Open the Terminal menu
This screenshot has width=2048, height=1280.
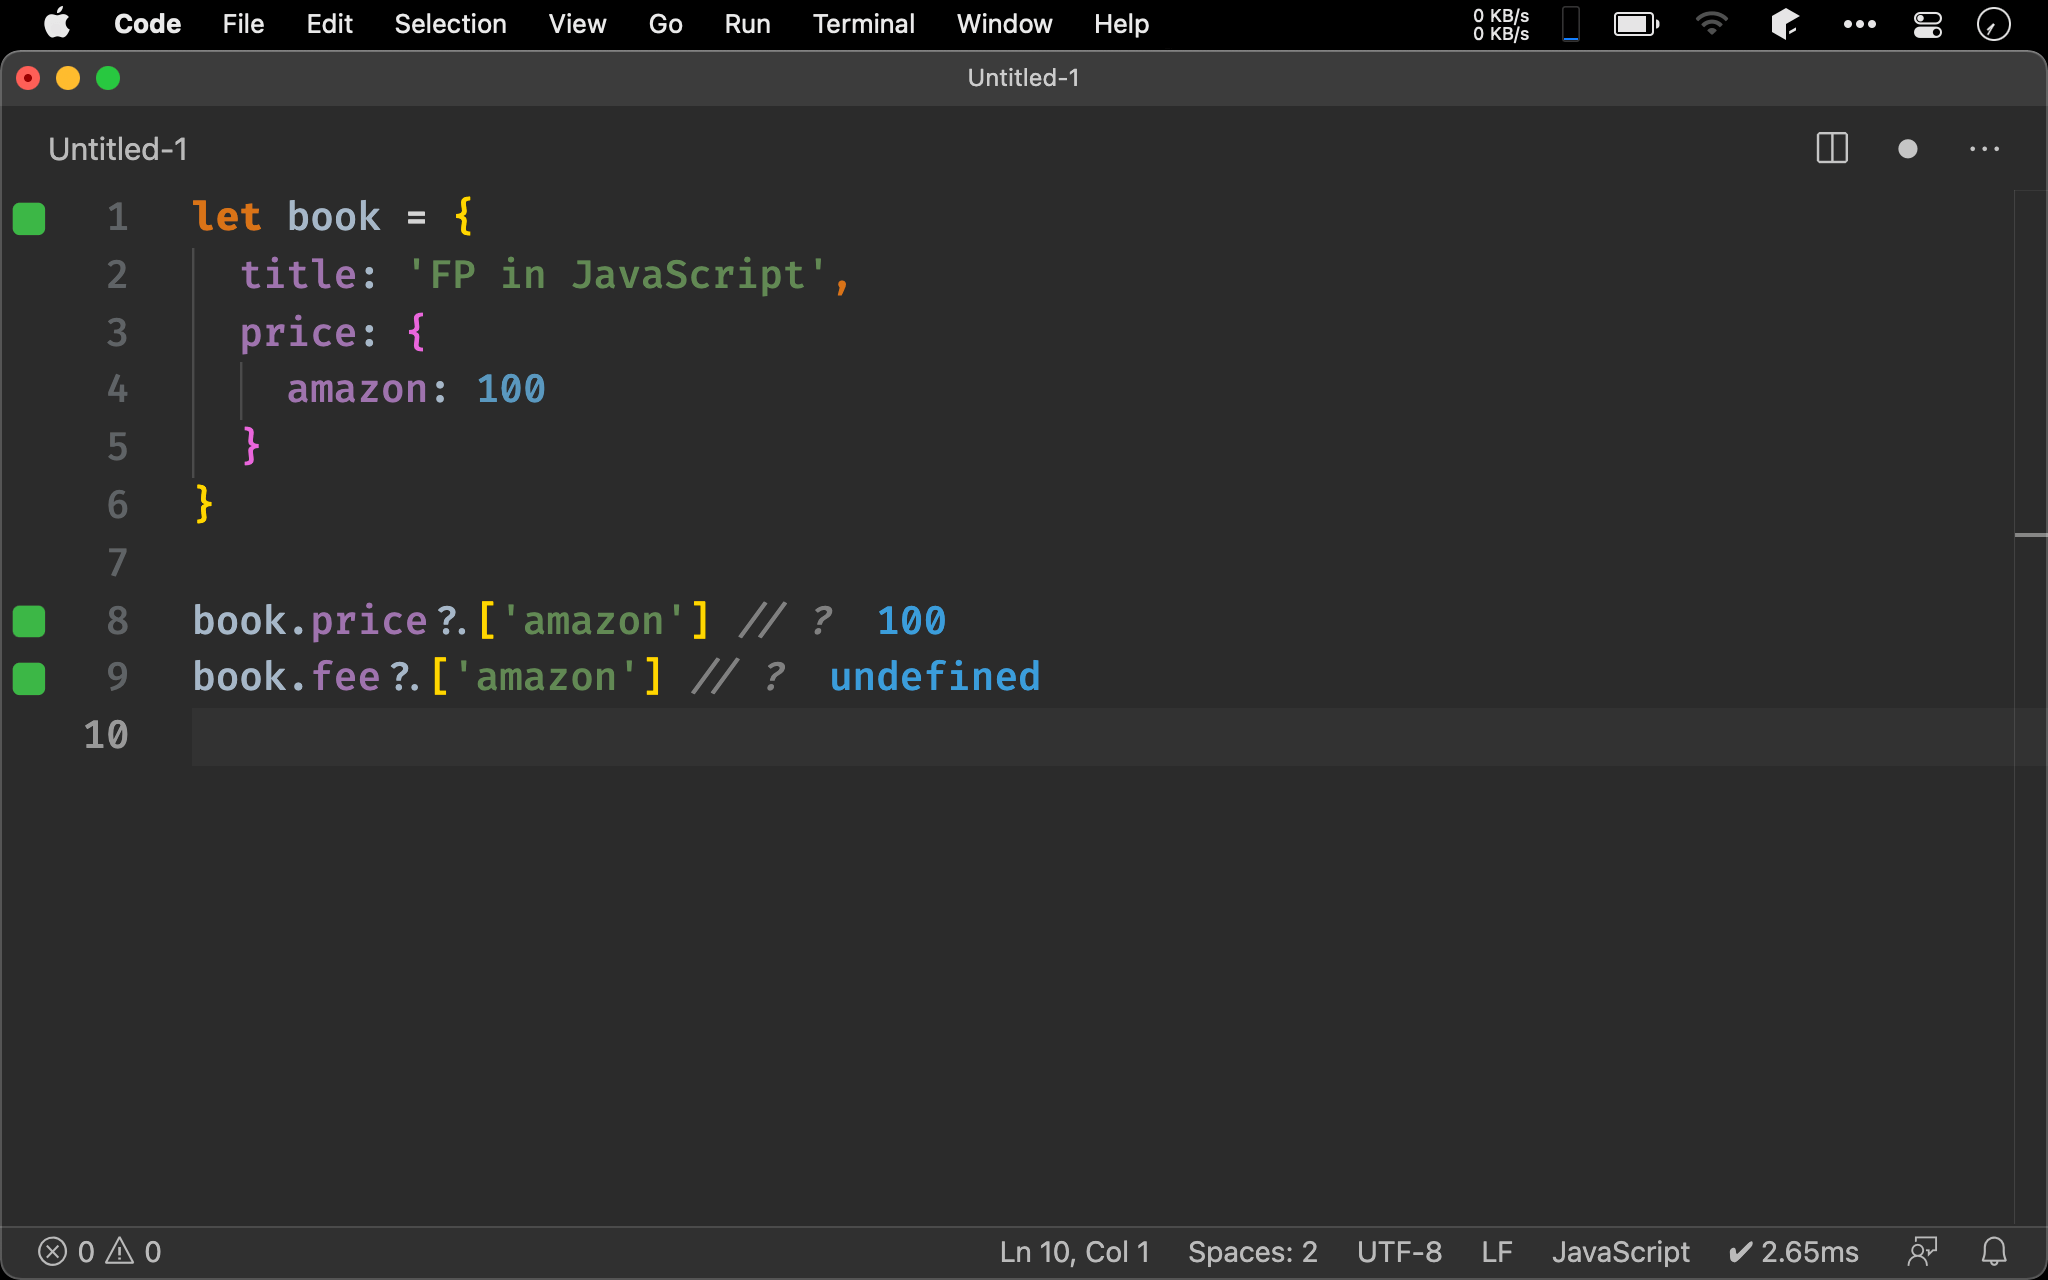coord(863,24)
